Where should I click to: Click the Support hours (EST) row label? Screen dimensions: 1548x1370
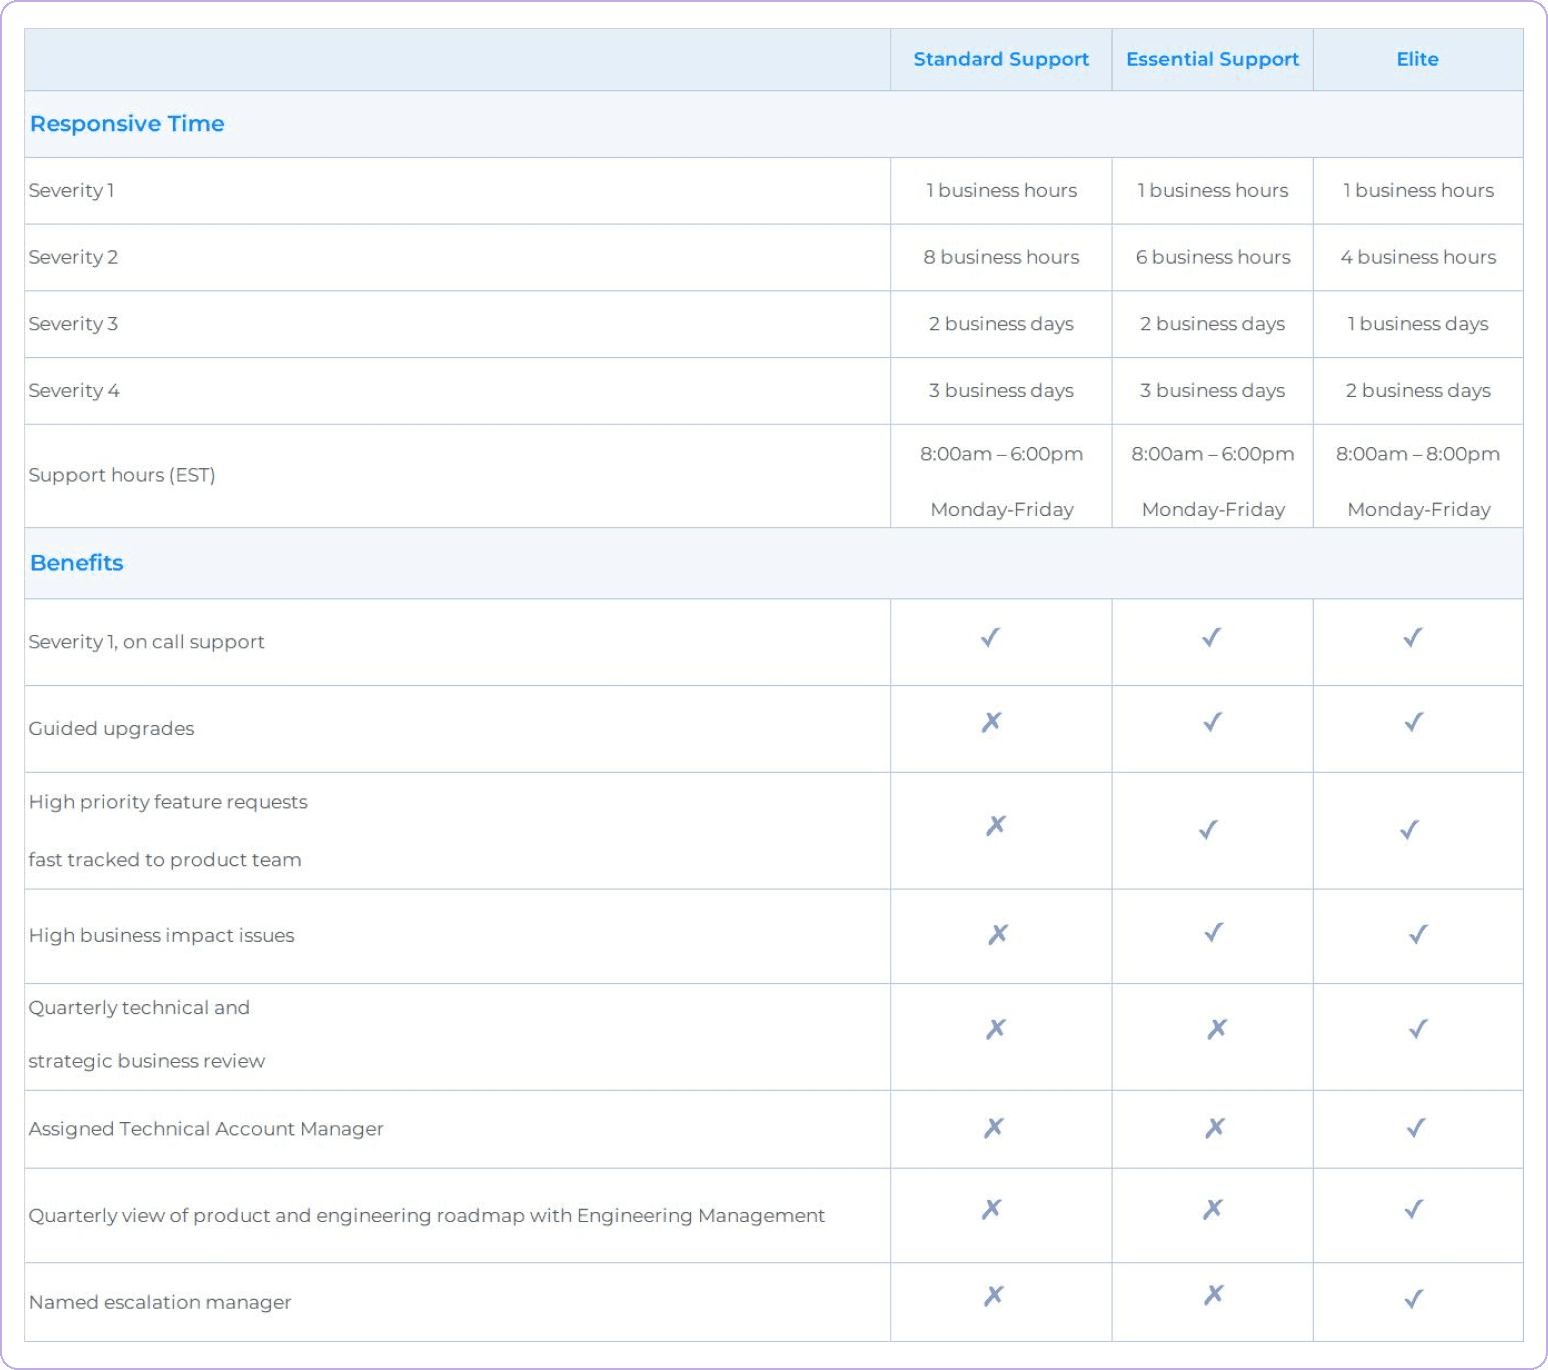122,475
